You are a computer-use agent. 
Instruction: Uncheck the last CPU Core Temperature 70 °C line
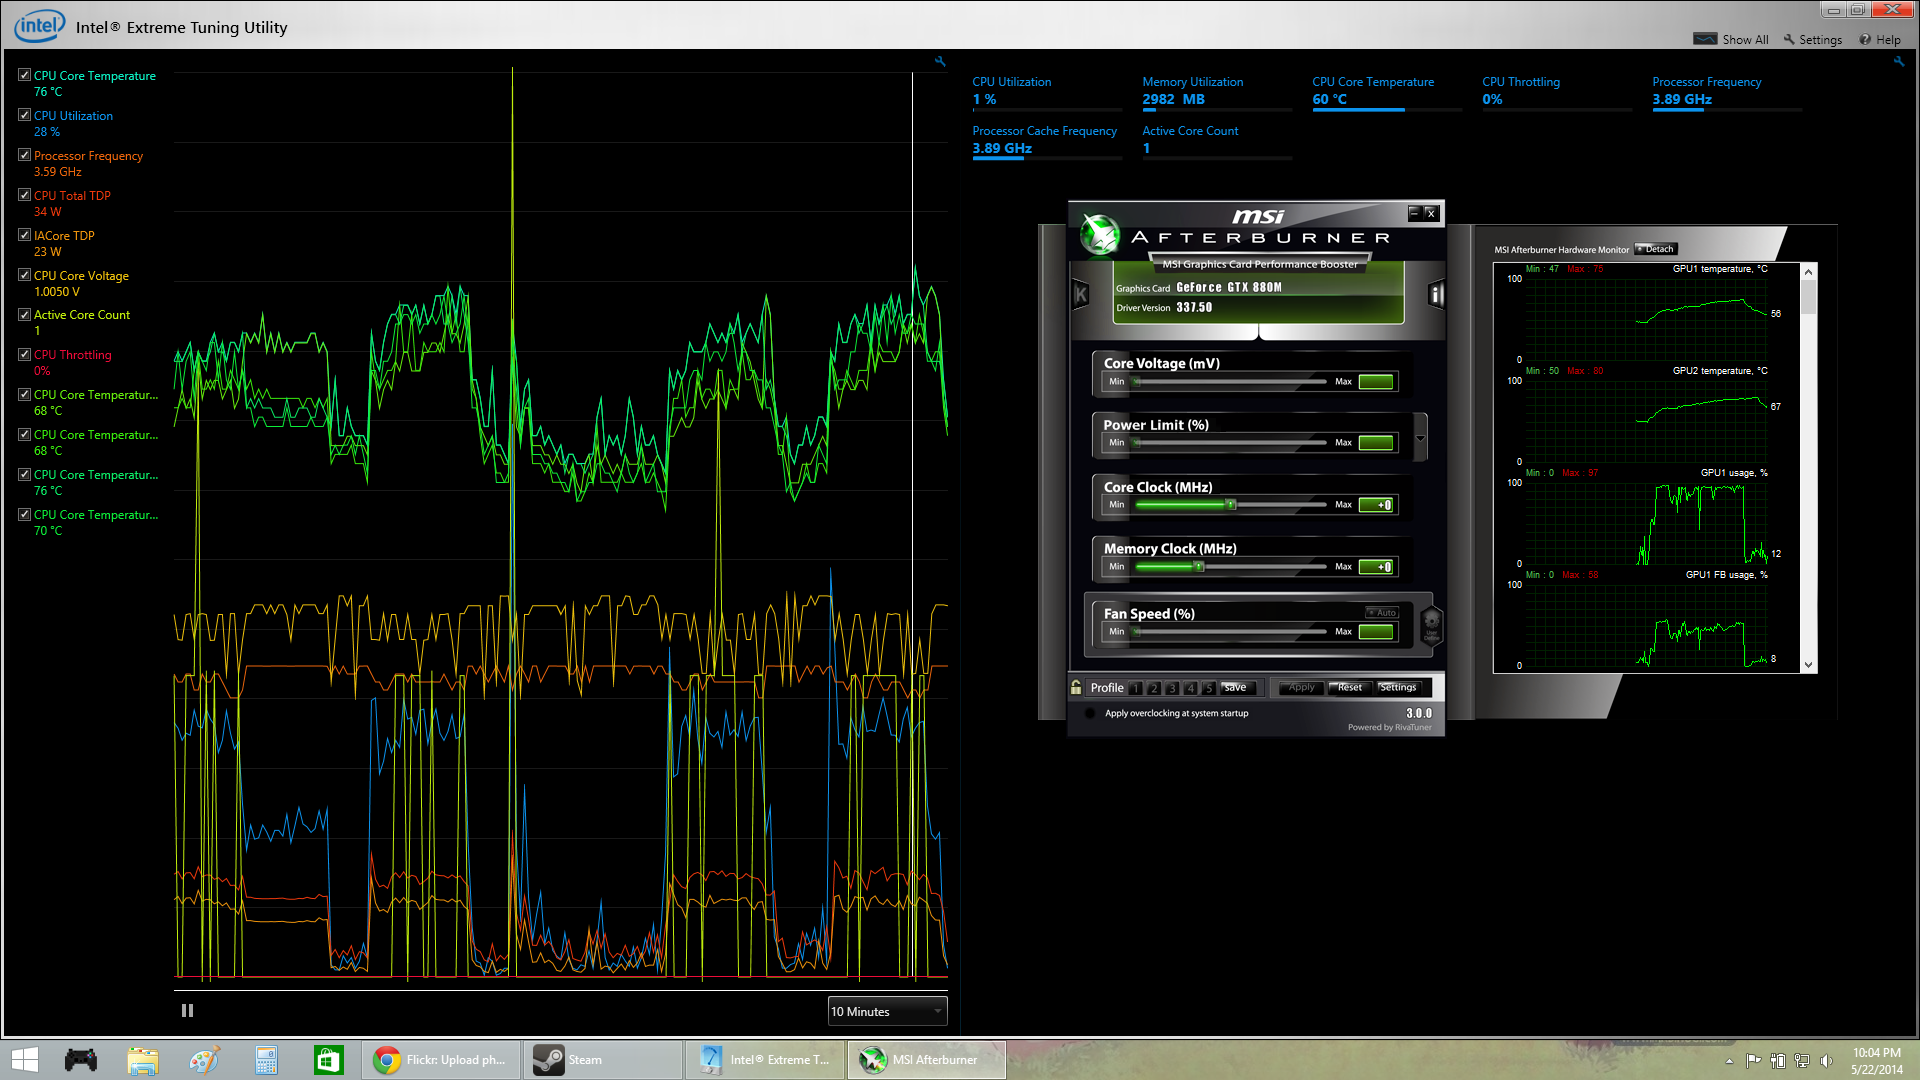pyautogui.click(x=24, y=514)
